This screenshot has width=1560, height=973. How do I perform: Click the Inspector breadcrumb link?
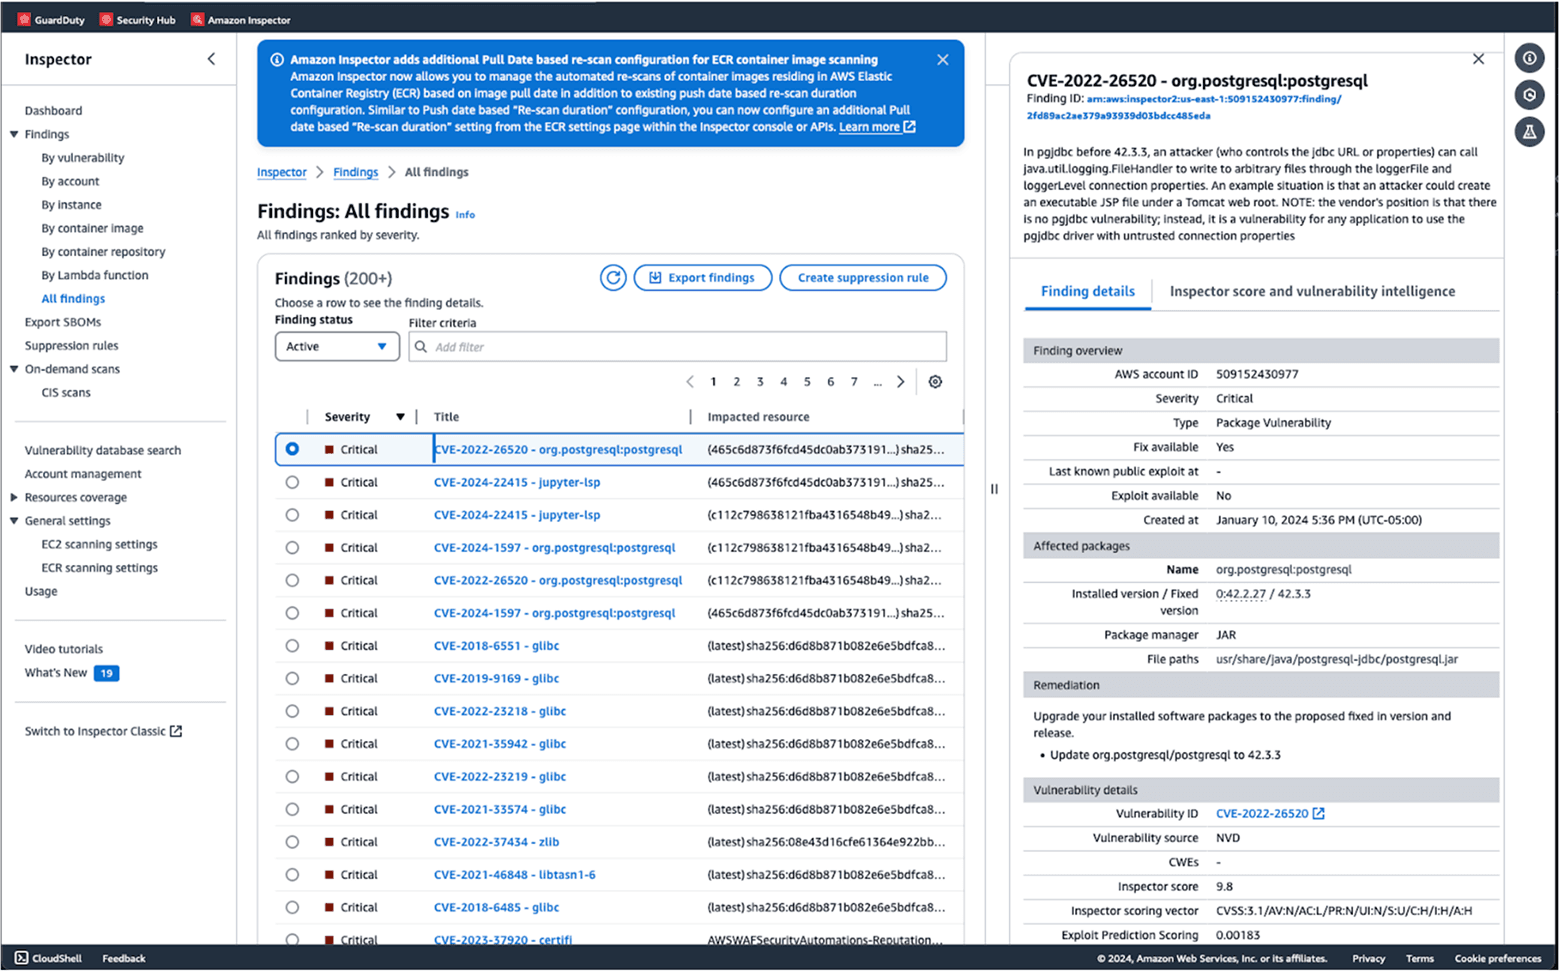pos(281,172)
